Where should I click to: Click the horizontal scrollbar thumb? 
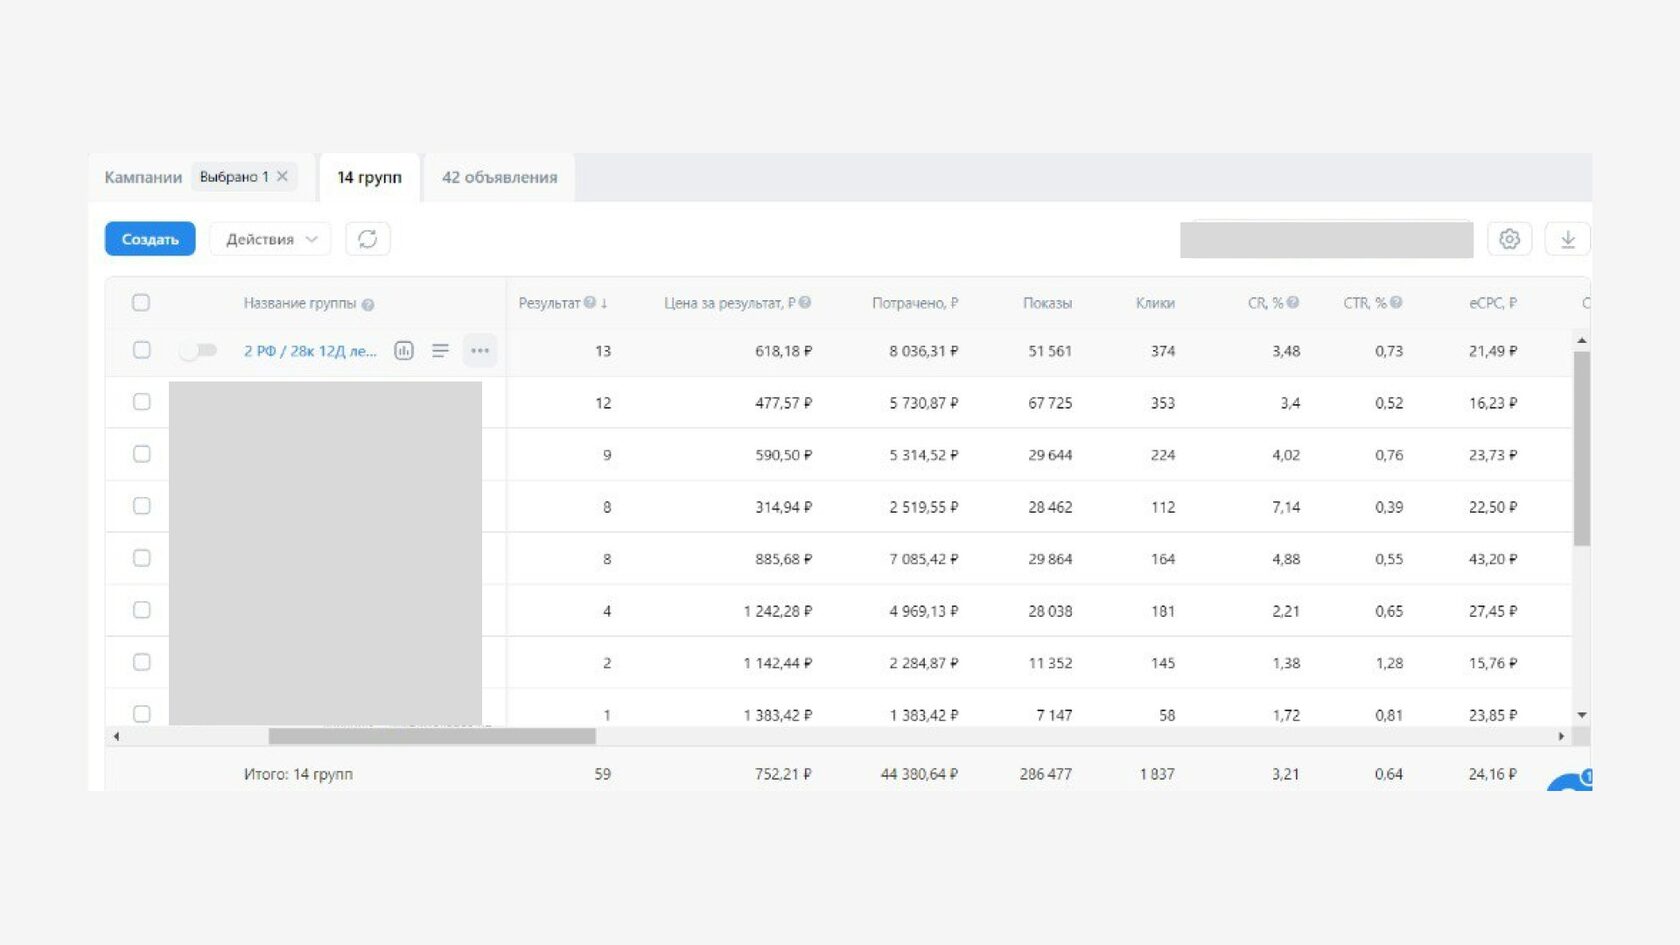432,737
